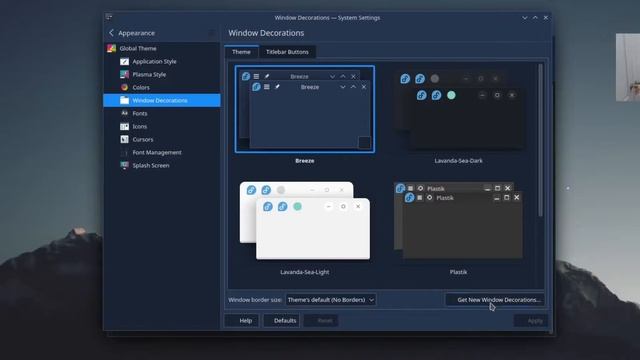Click the Global Theme icon in sidebar

pos(111,48)
